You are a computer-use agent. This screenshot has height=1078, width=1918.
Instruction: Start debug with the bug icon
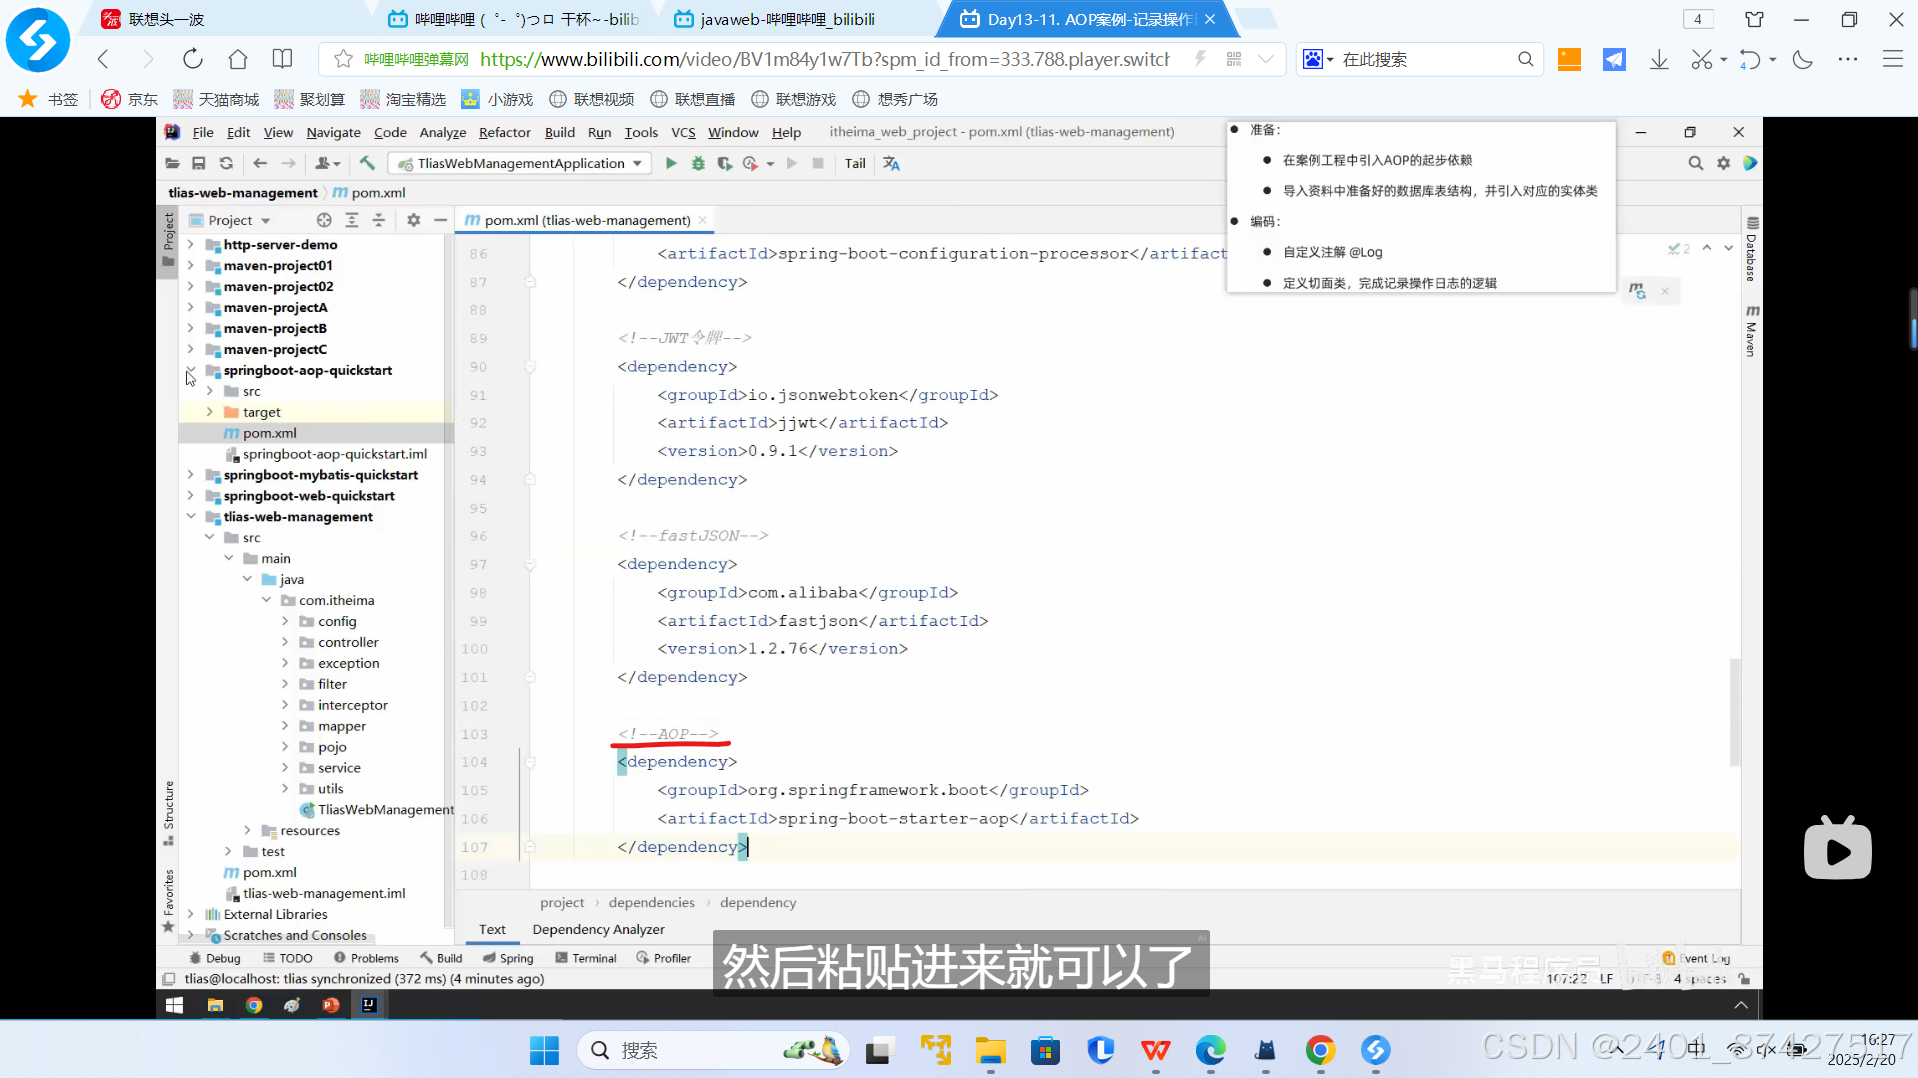(698, 163)
